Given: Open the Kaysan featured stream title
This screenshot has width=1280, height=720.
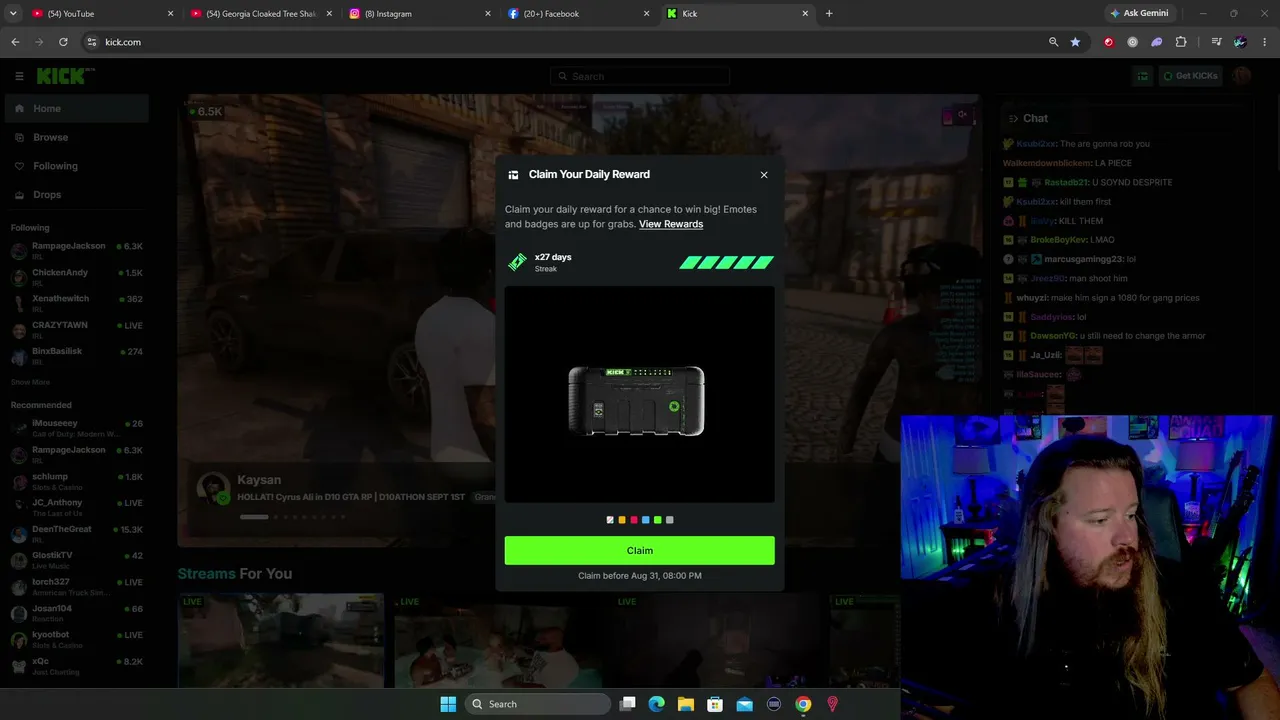Looking at the screenshot, I should coord(351,497).
